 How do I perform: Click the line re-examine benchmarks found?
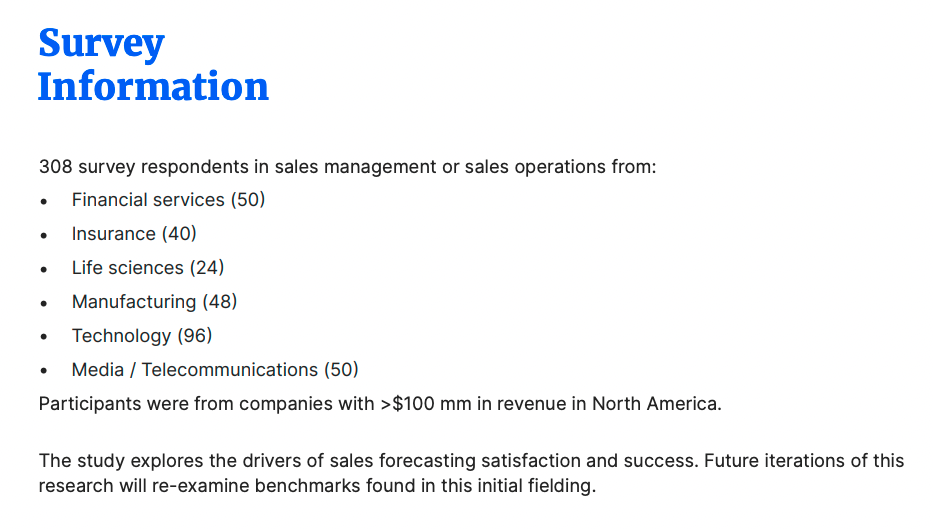pyautogui.click(x=317, y=486)
